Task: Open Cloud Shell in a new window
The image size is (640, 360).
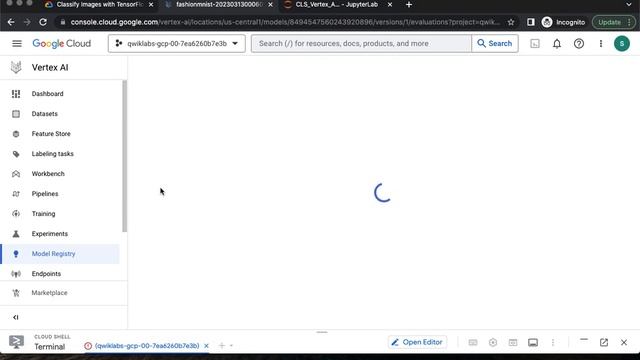Action: [604, 342]
